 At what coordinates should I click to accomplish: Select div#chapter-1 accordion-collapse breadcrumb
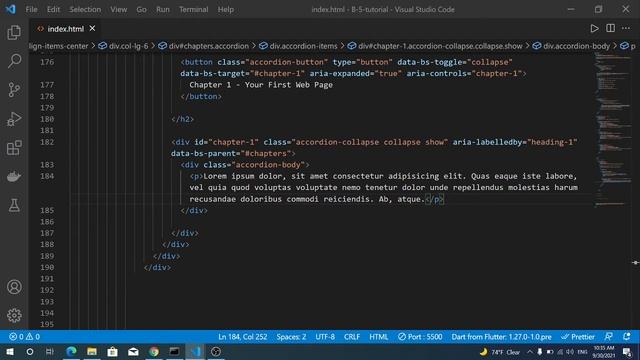pyautogui.click(x=435, y=46)
